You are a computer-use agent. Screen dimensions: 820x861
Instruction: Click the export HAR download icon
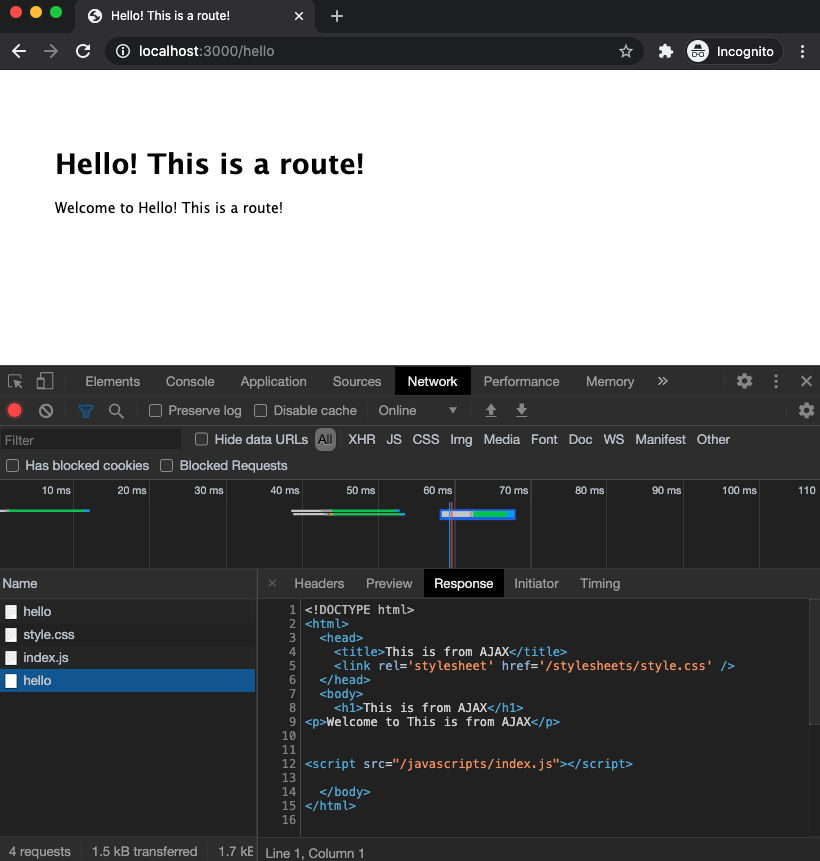click(x=521, y=410)
